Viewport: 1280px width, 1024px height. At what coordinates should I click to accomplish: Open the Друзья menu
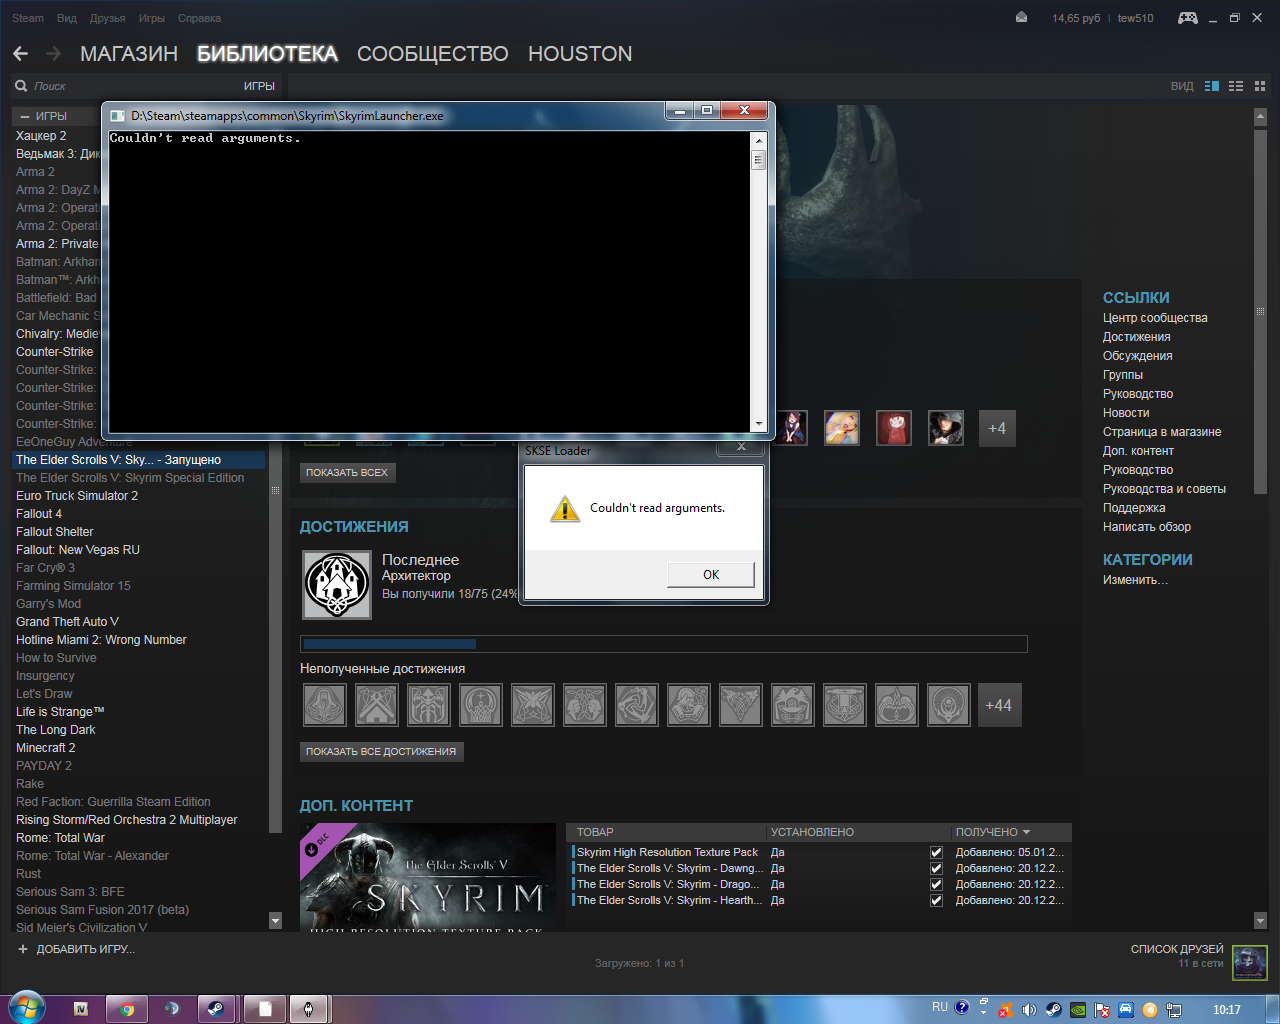coord(107,18)
